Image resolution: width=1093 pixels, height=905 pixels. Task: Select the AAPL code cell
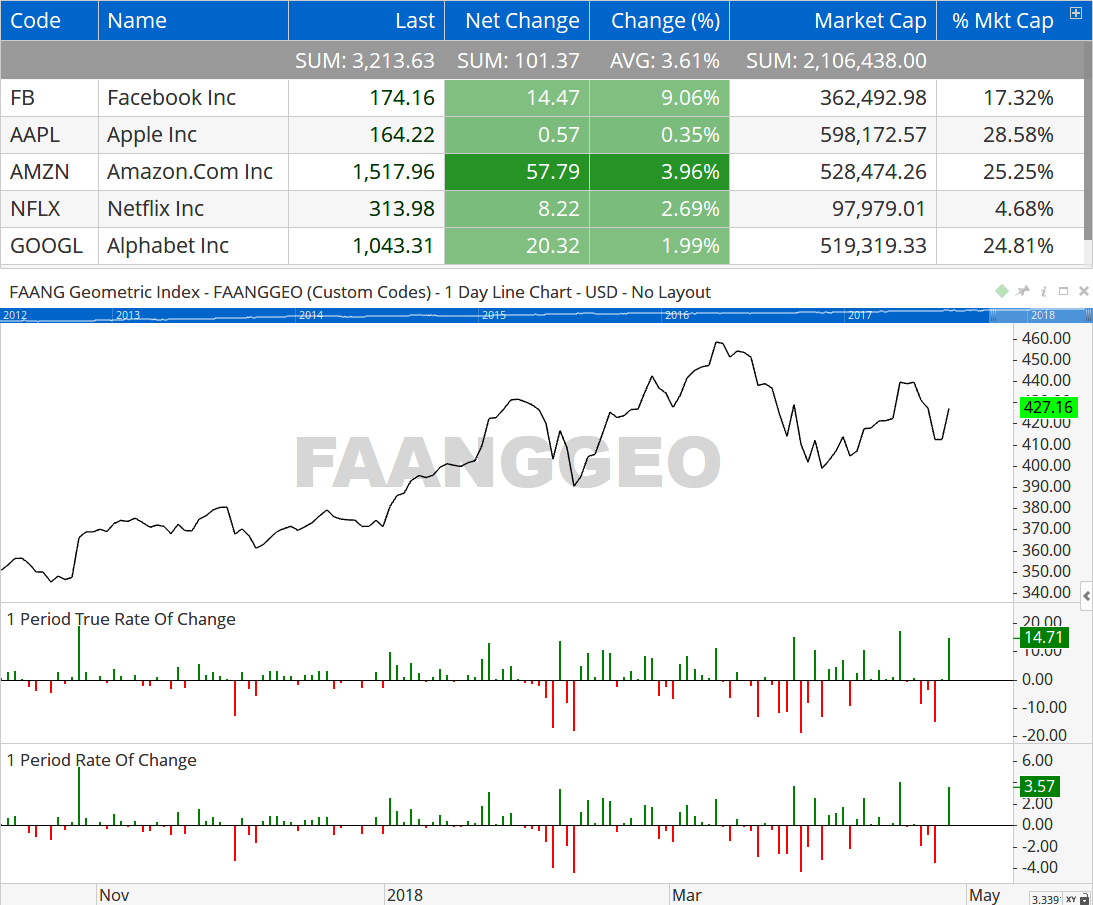[x=49, y=135]
